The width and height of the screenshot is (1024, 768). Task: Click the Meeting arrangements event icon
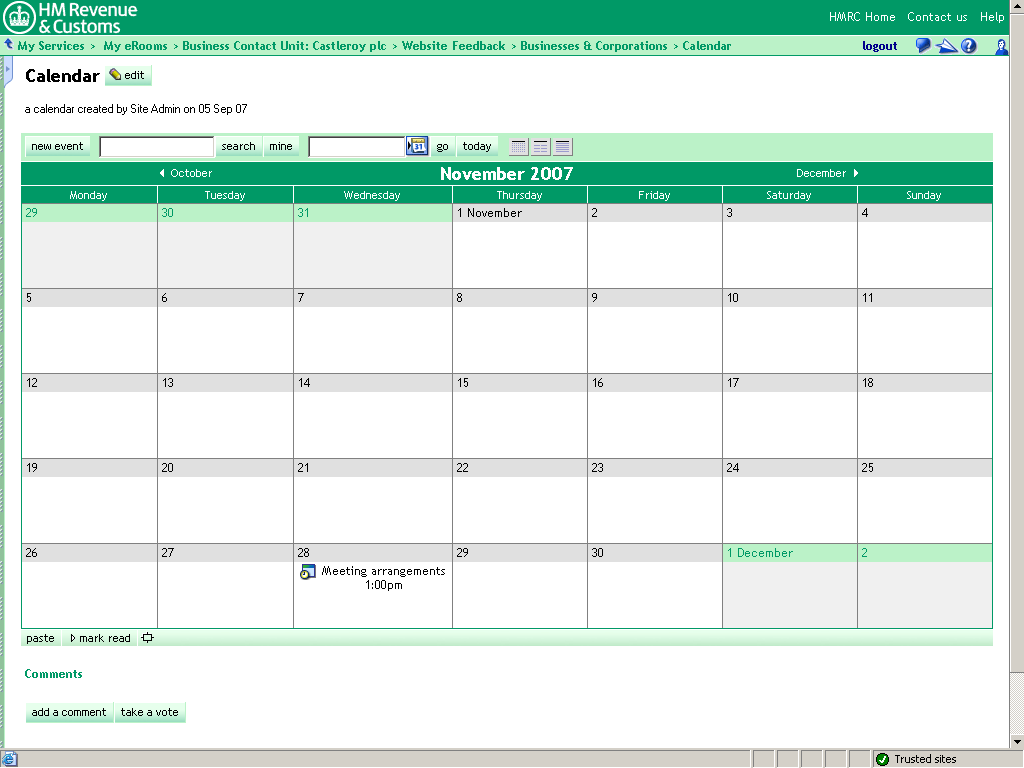[308, 572]
